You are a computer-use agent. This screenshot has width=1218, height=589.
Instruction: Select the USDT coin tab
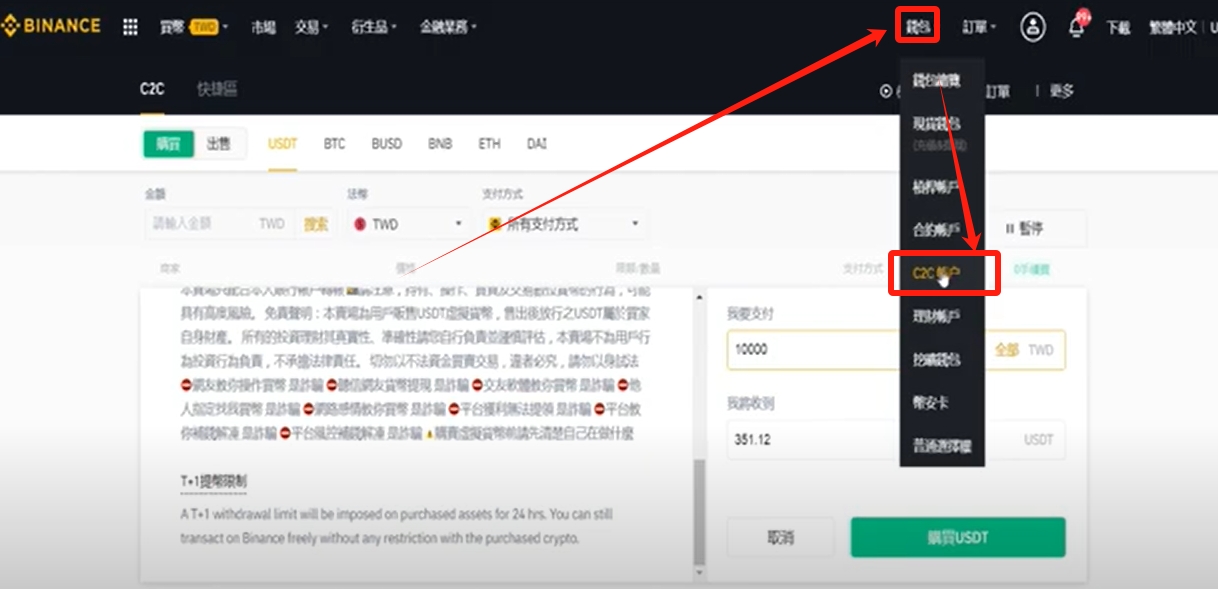(x=283, y=144)
